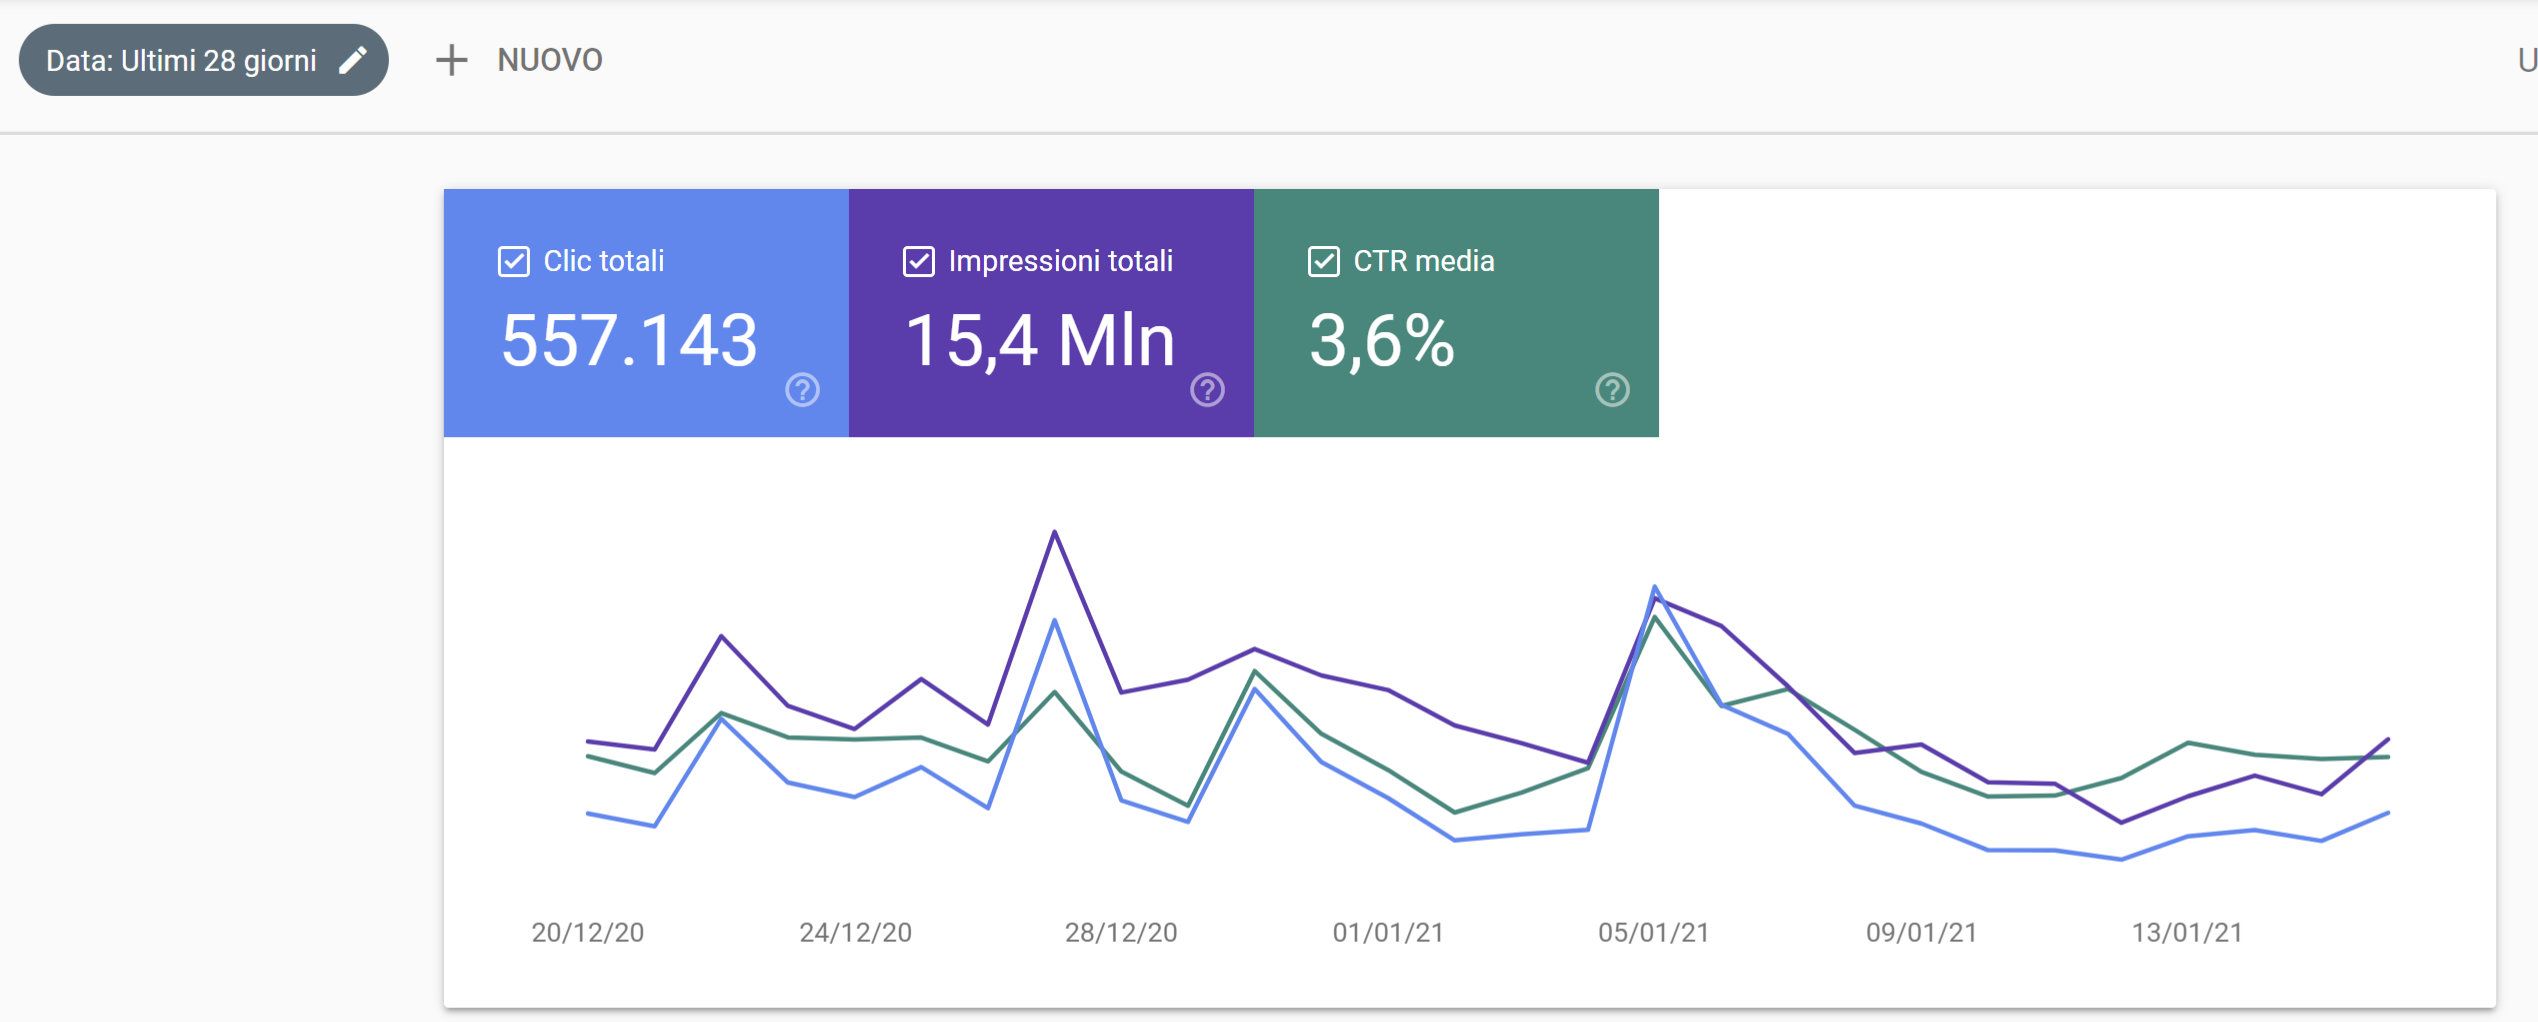Click the 05/01/21 axis date label

pyautogui.click(x=1654, y=933)
